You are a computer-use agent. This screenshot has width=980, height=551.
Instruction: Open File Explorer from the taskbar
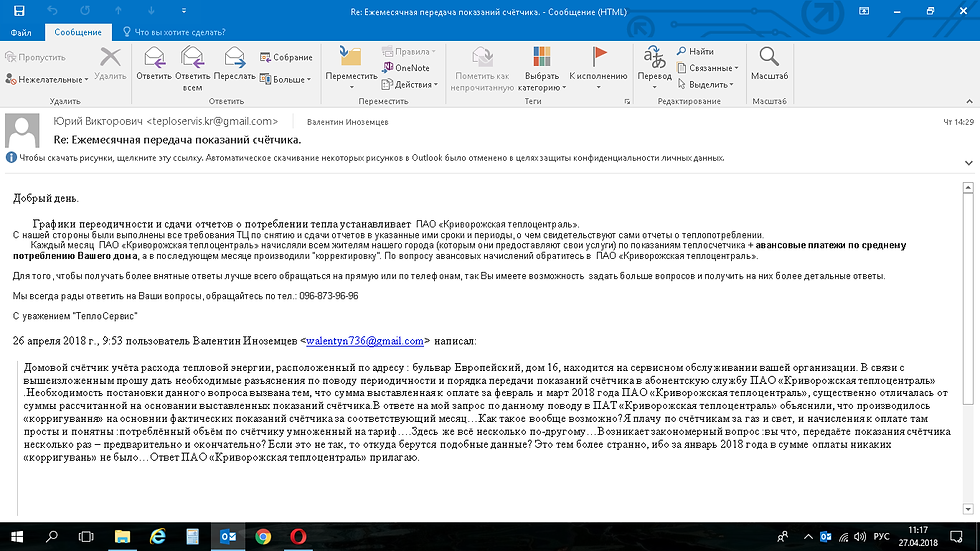click(122, 537)
